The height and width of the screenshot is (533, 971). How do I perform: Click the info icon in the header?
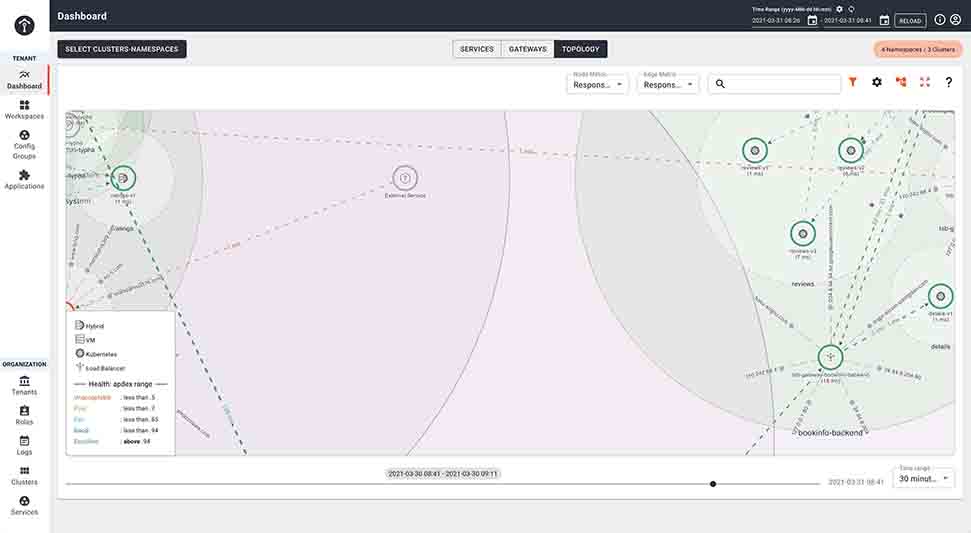(939, 20)
